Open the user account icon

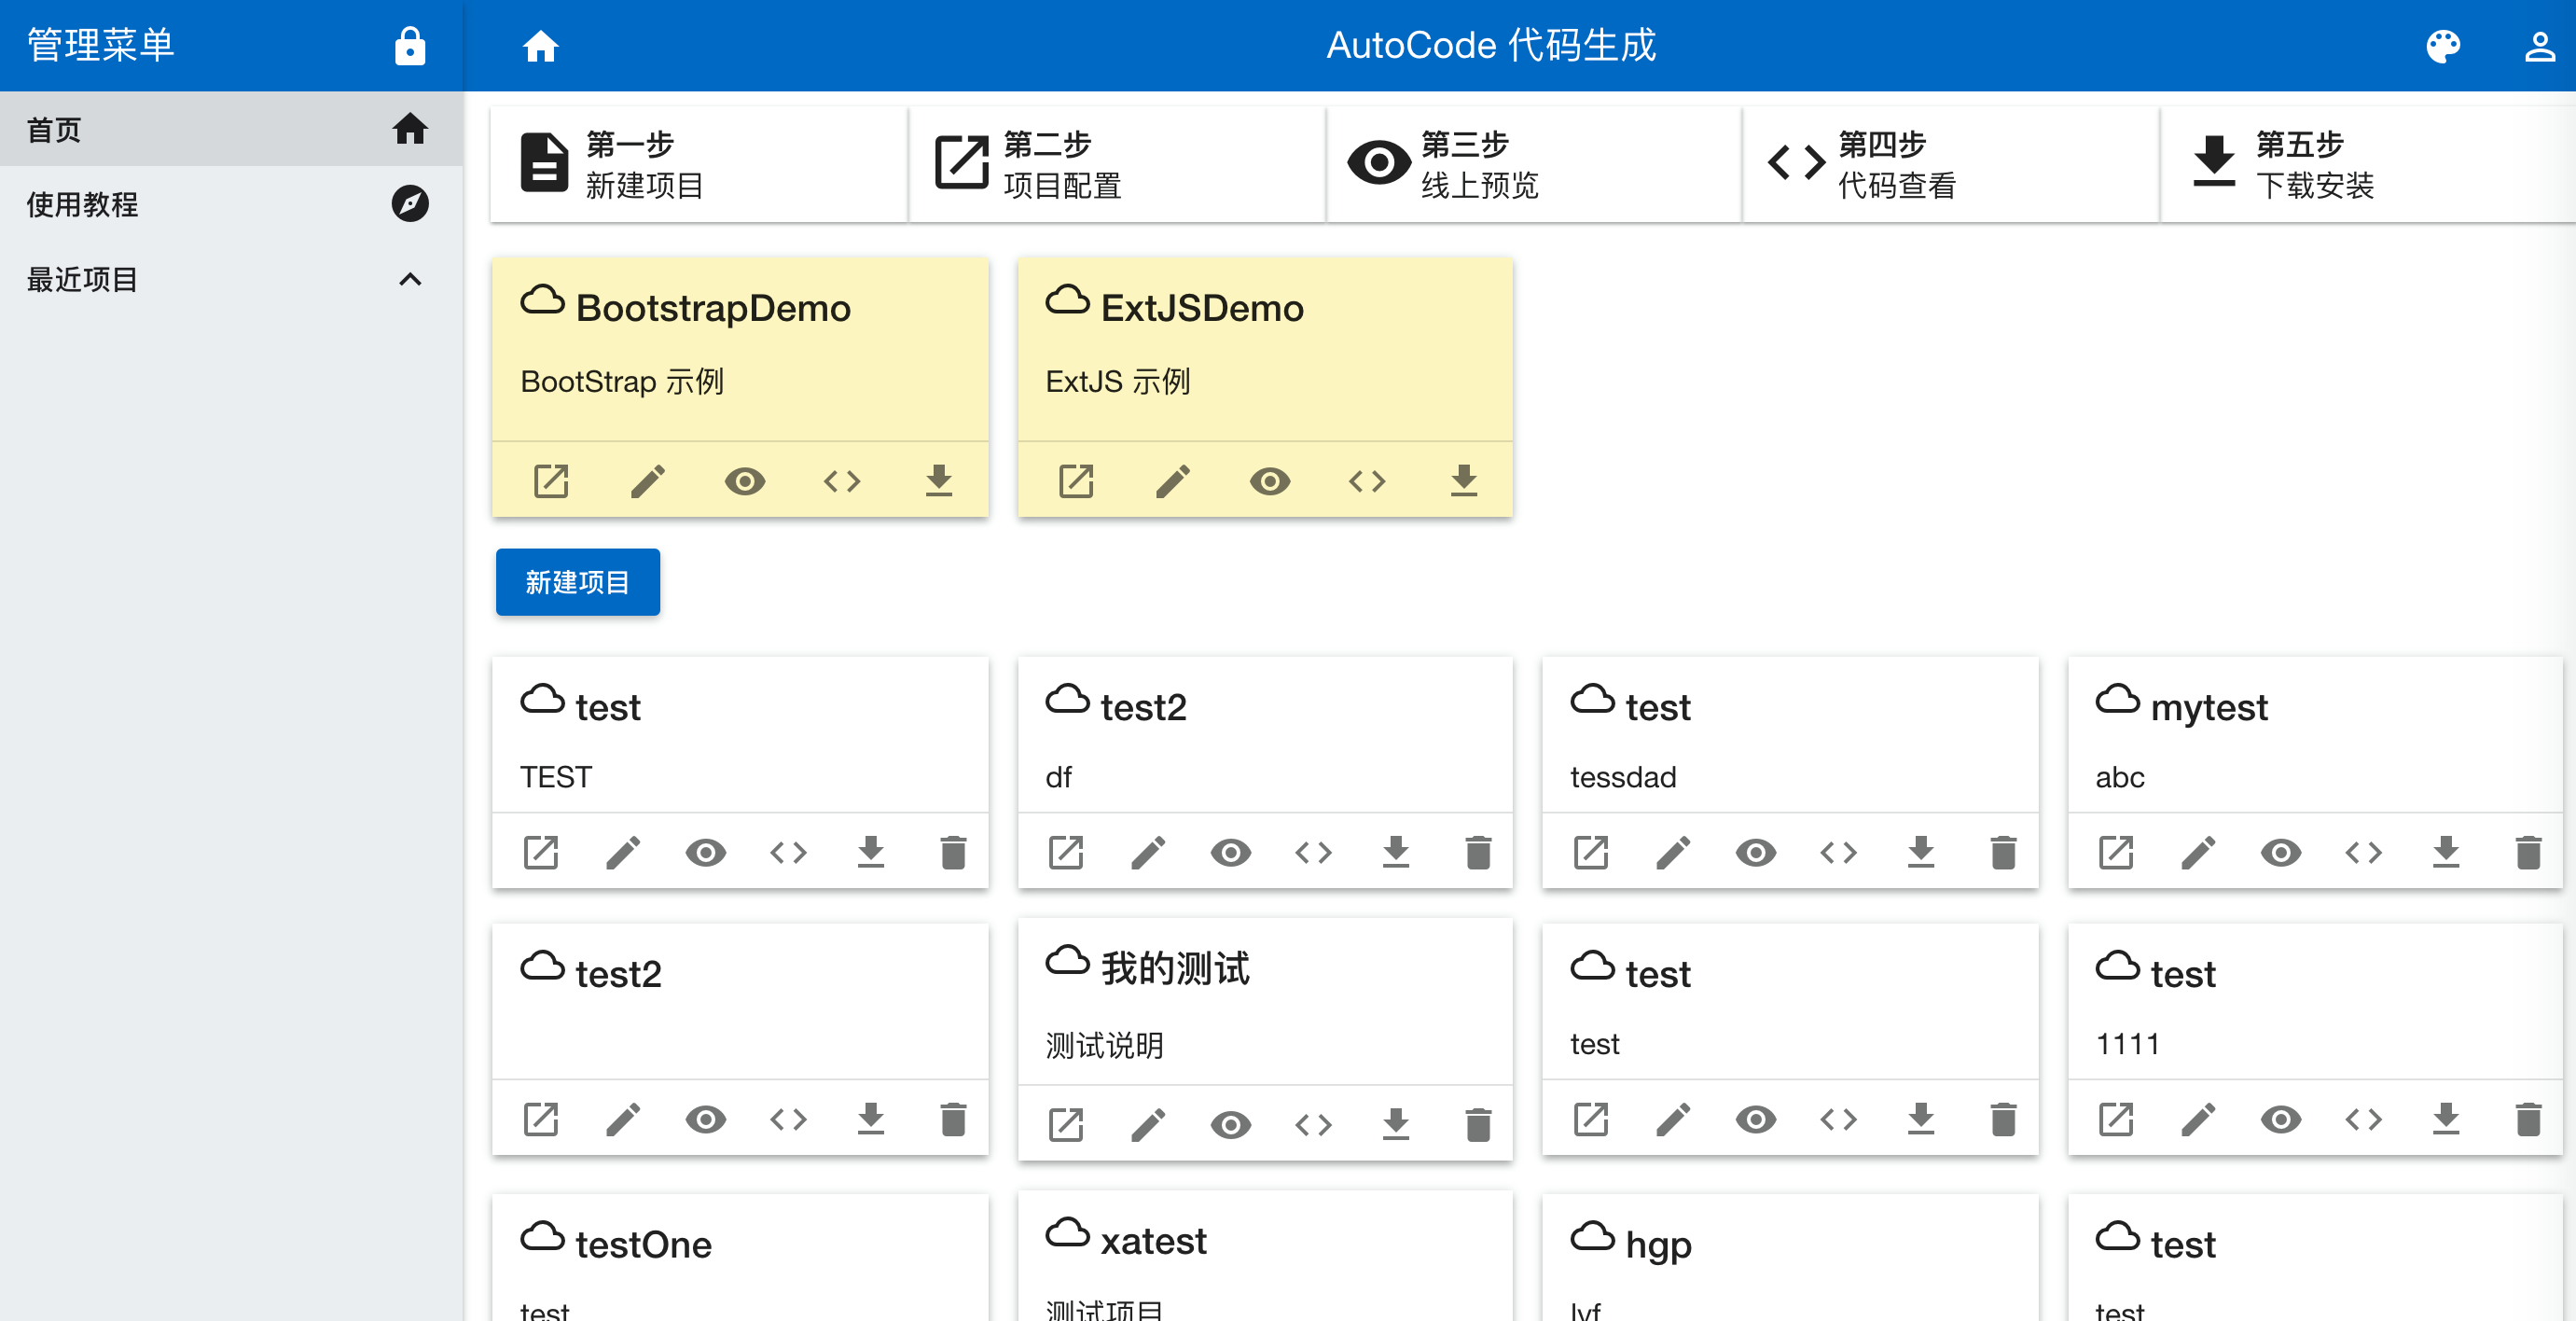coord(2539,46)
